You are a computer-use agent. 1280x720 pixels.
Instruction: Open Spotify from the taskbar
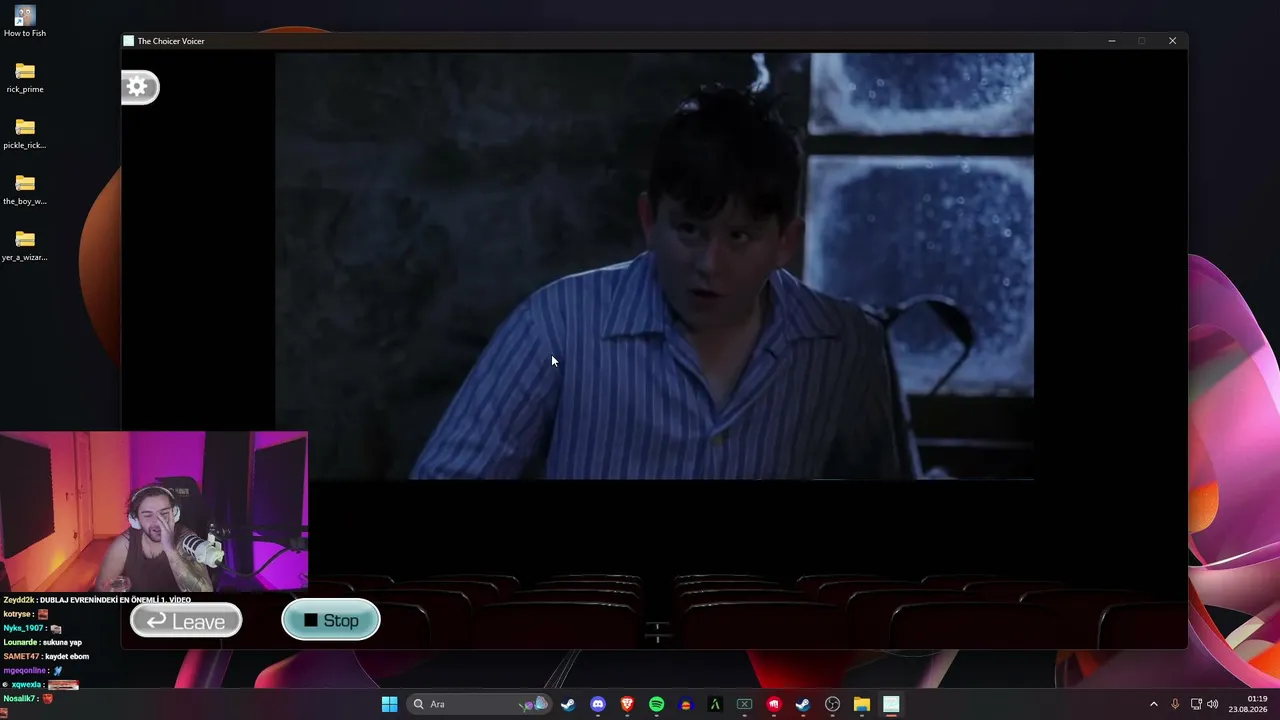(x=656, y=704)
